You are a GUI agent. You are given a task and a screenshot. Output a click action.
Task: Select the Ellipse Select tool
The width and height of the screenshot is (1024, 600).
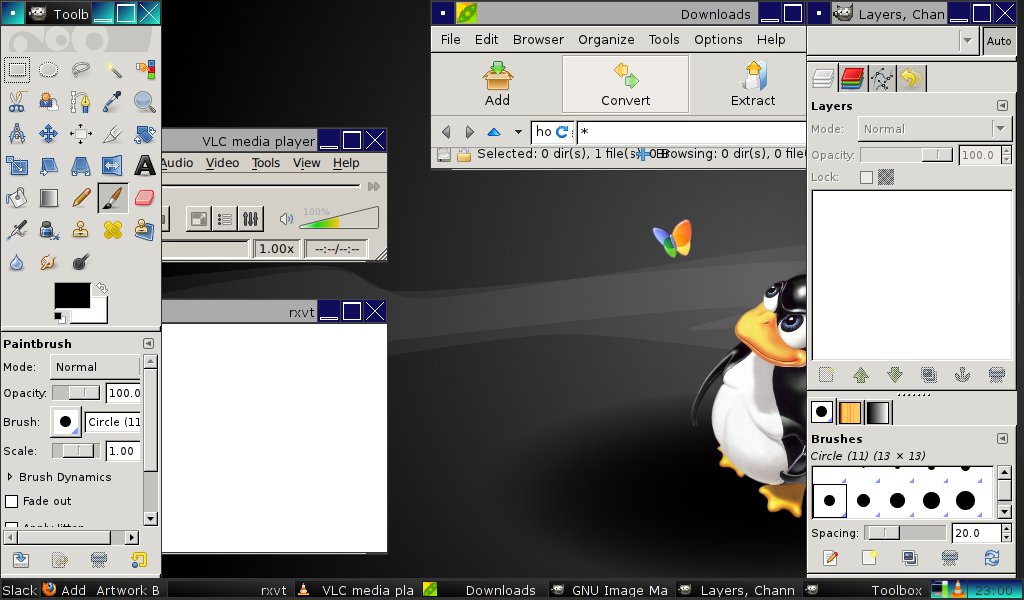coord(48,69)
